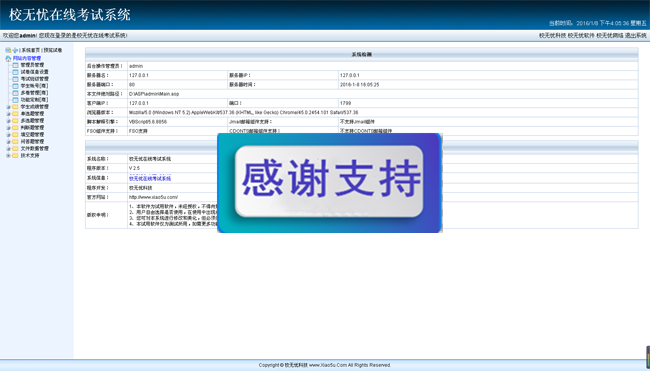Open 考试统计管理 in the sidebar tree

click(x=35, y=79)
